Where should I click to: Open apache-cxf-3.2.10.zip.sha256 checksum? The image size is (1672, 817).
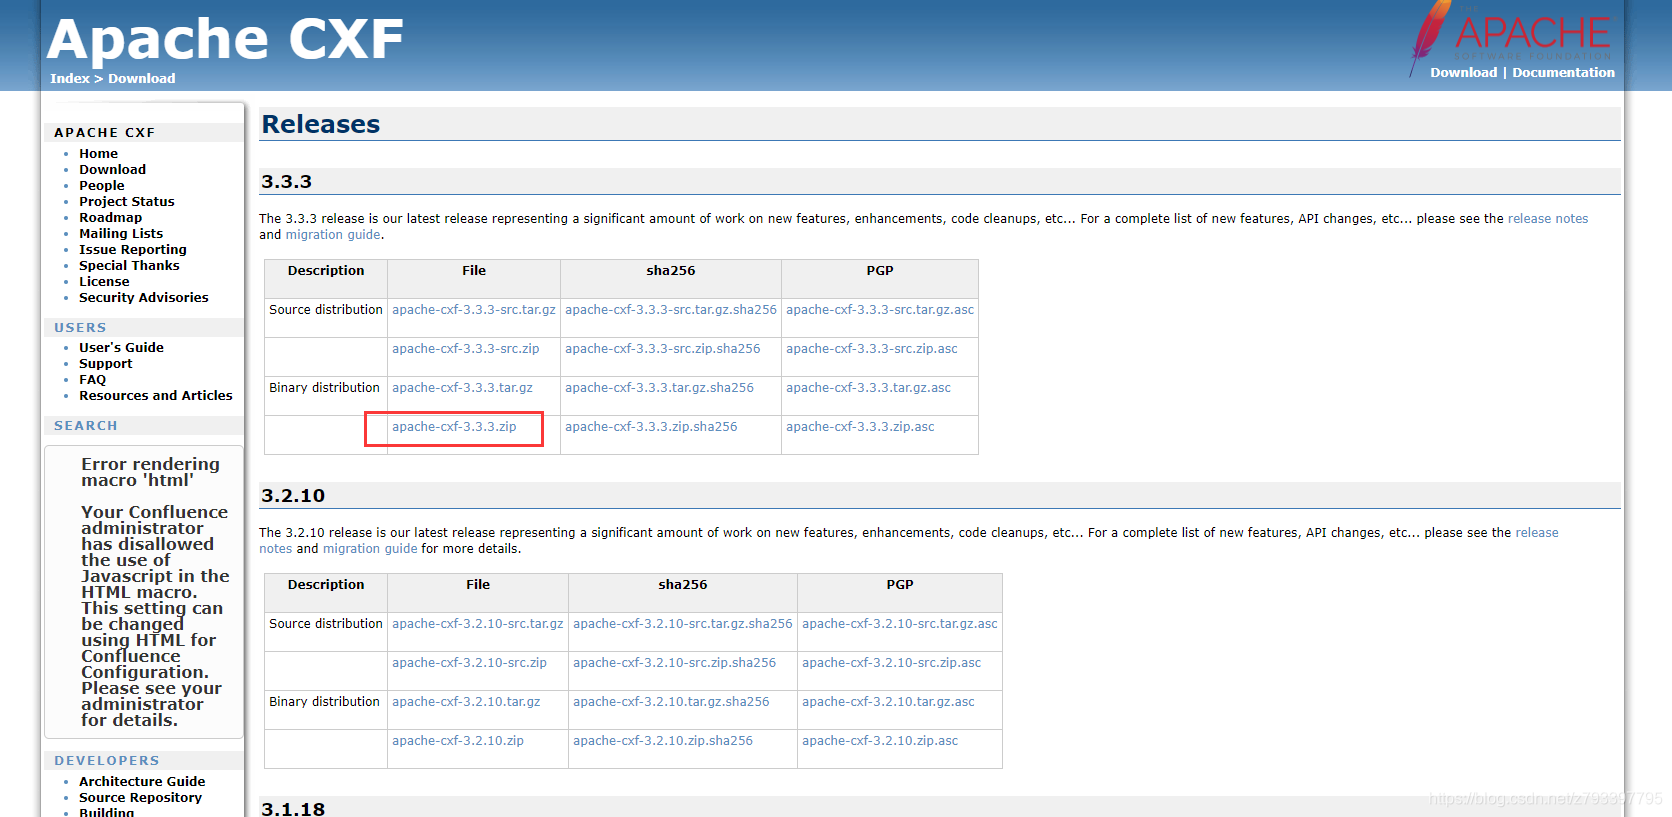pyautogui.click(x=663, y=741)
